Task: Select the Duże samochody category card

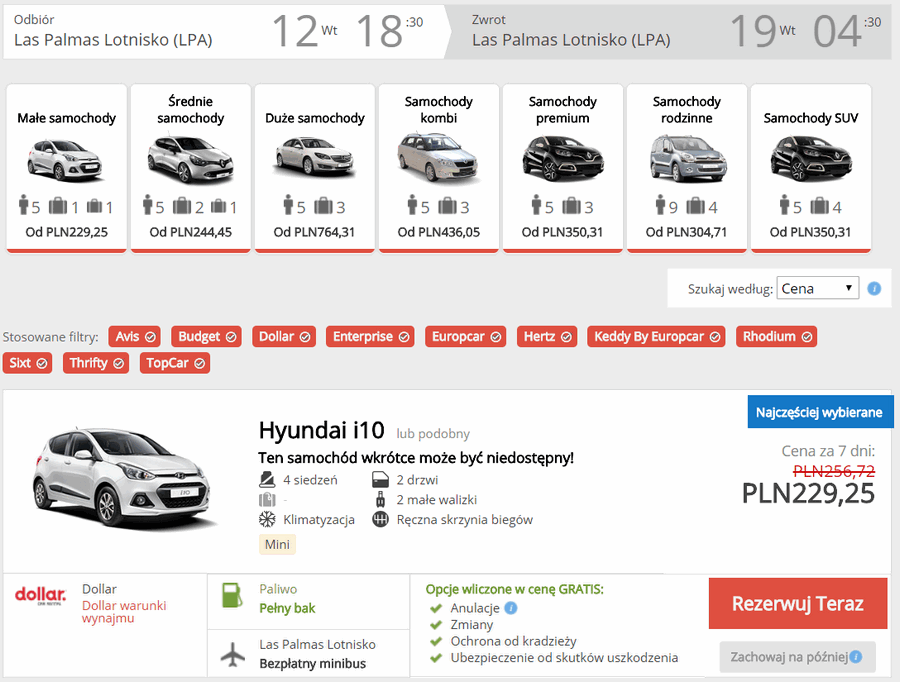Action: (x=315, y=168)
